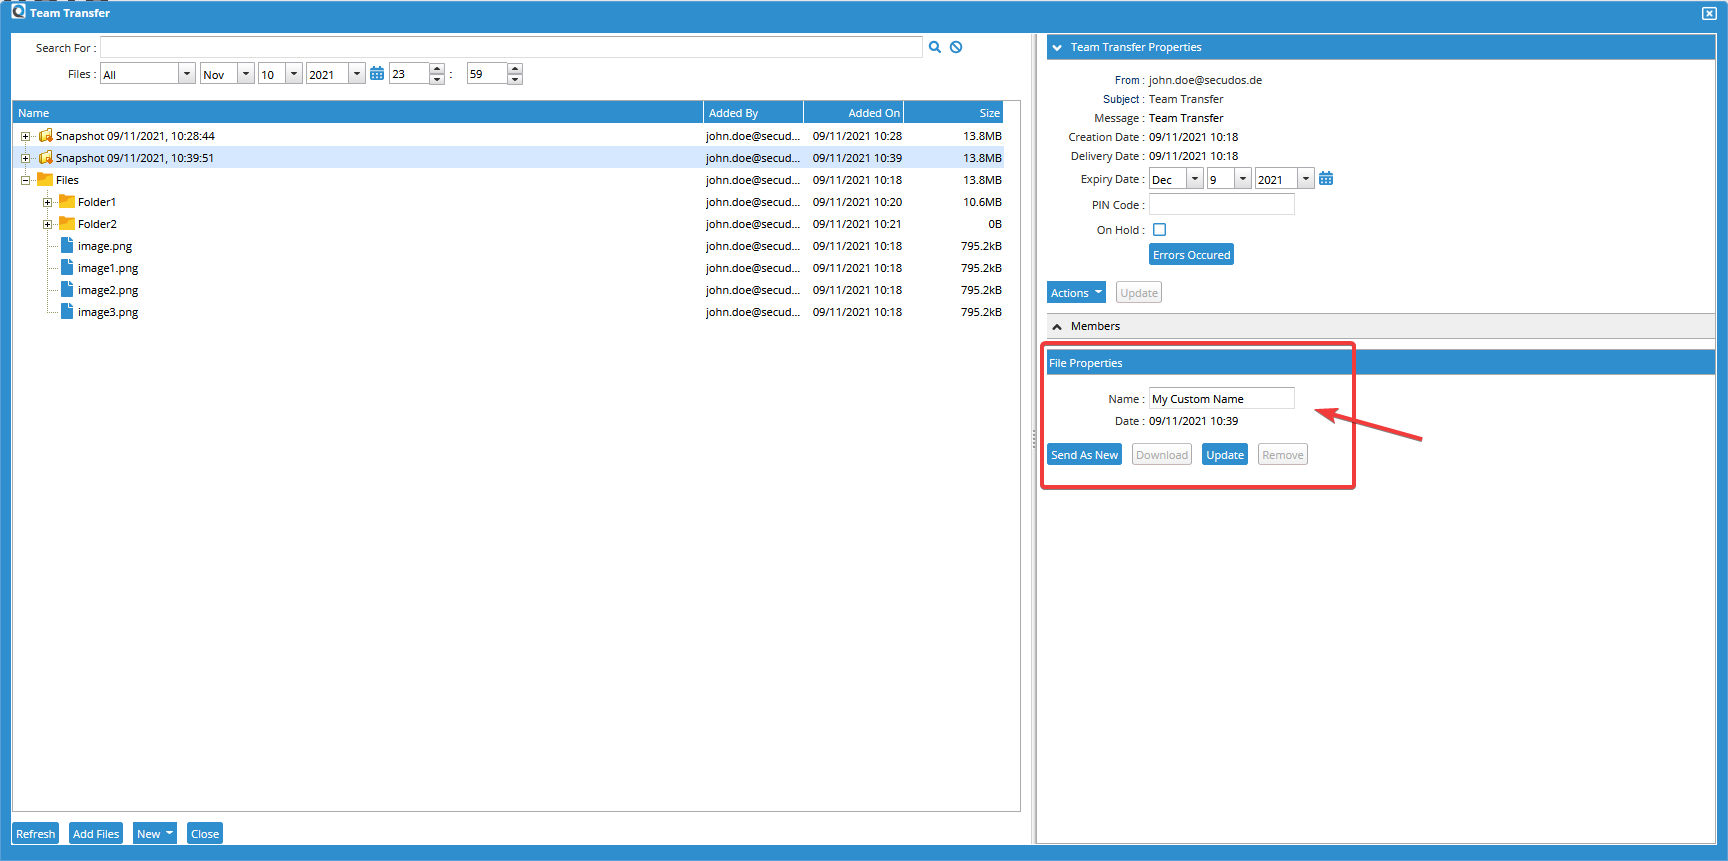
Task: Click the 10.6MB size cell
Action: 982,202
